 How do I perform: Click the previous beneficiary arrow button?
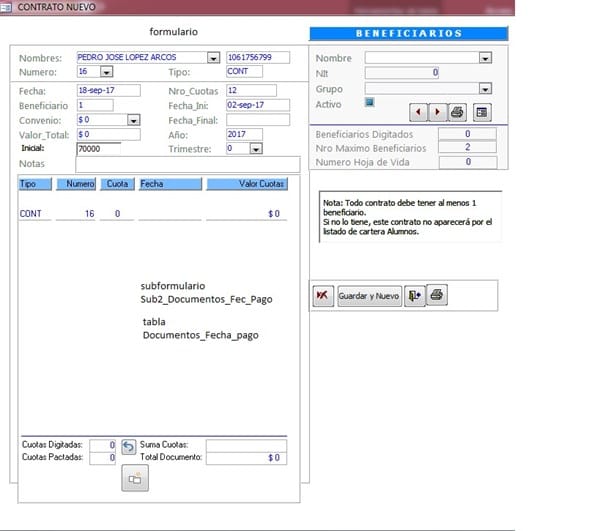(418, 111)
